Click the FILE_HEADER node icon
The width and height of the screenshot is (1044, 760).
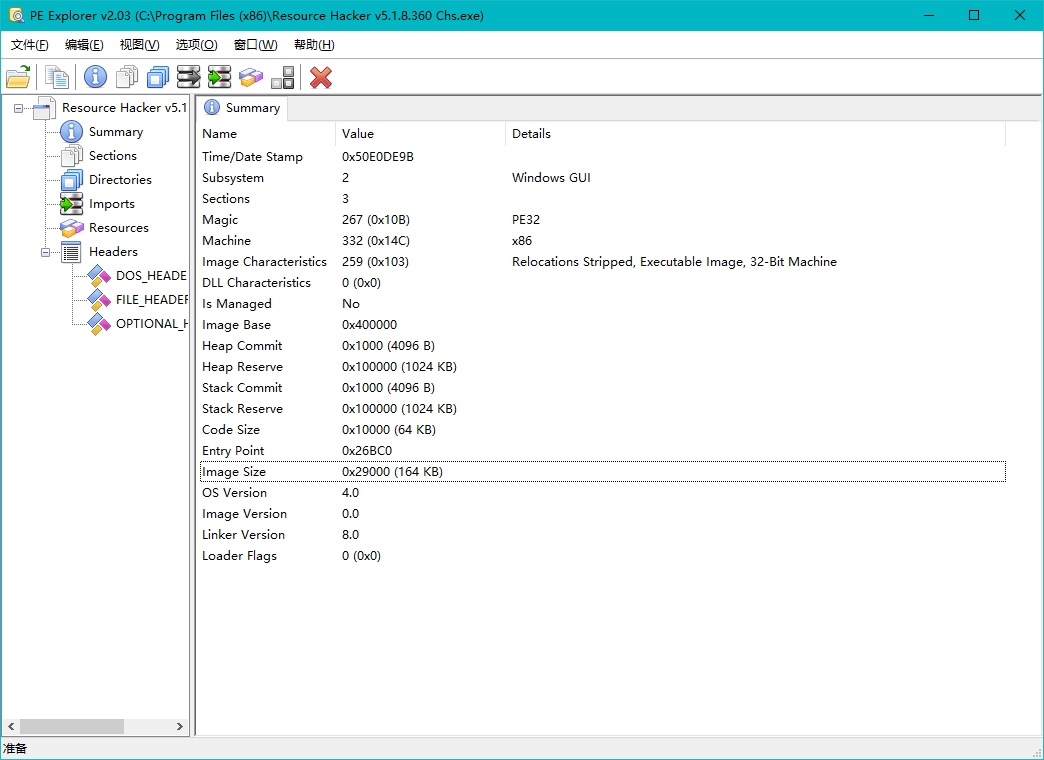(x=99, y=300)
